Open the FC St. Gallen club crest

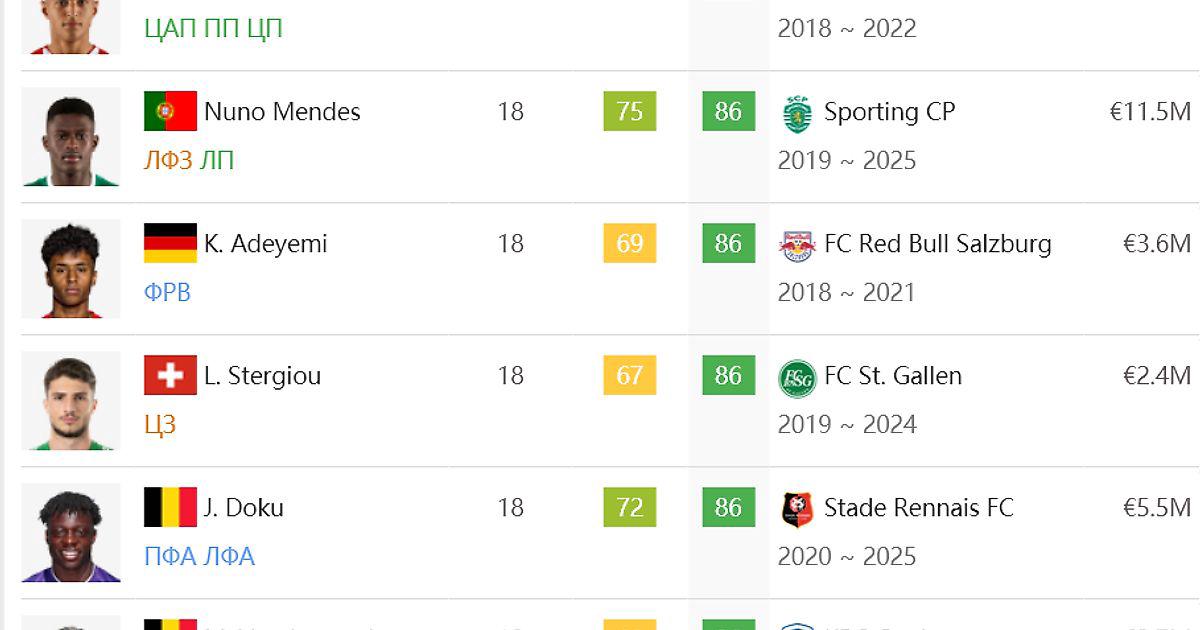pos(797,377)
